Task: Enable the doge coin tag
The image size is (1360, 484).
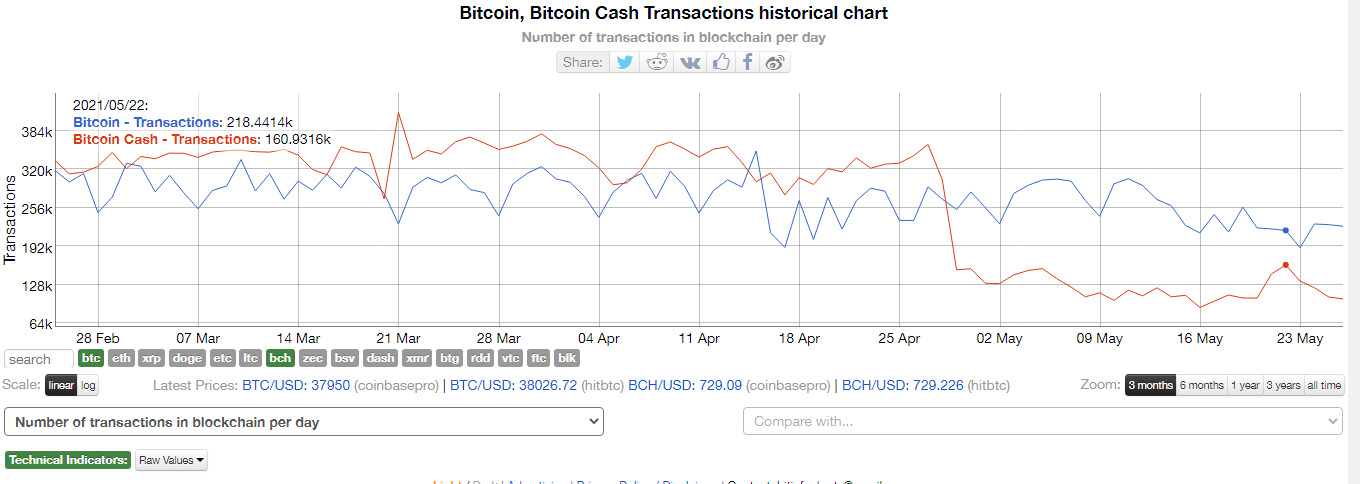Action: pyautogui.click(x=187, y=358)
